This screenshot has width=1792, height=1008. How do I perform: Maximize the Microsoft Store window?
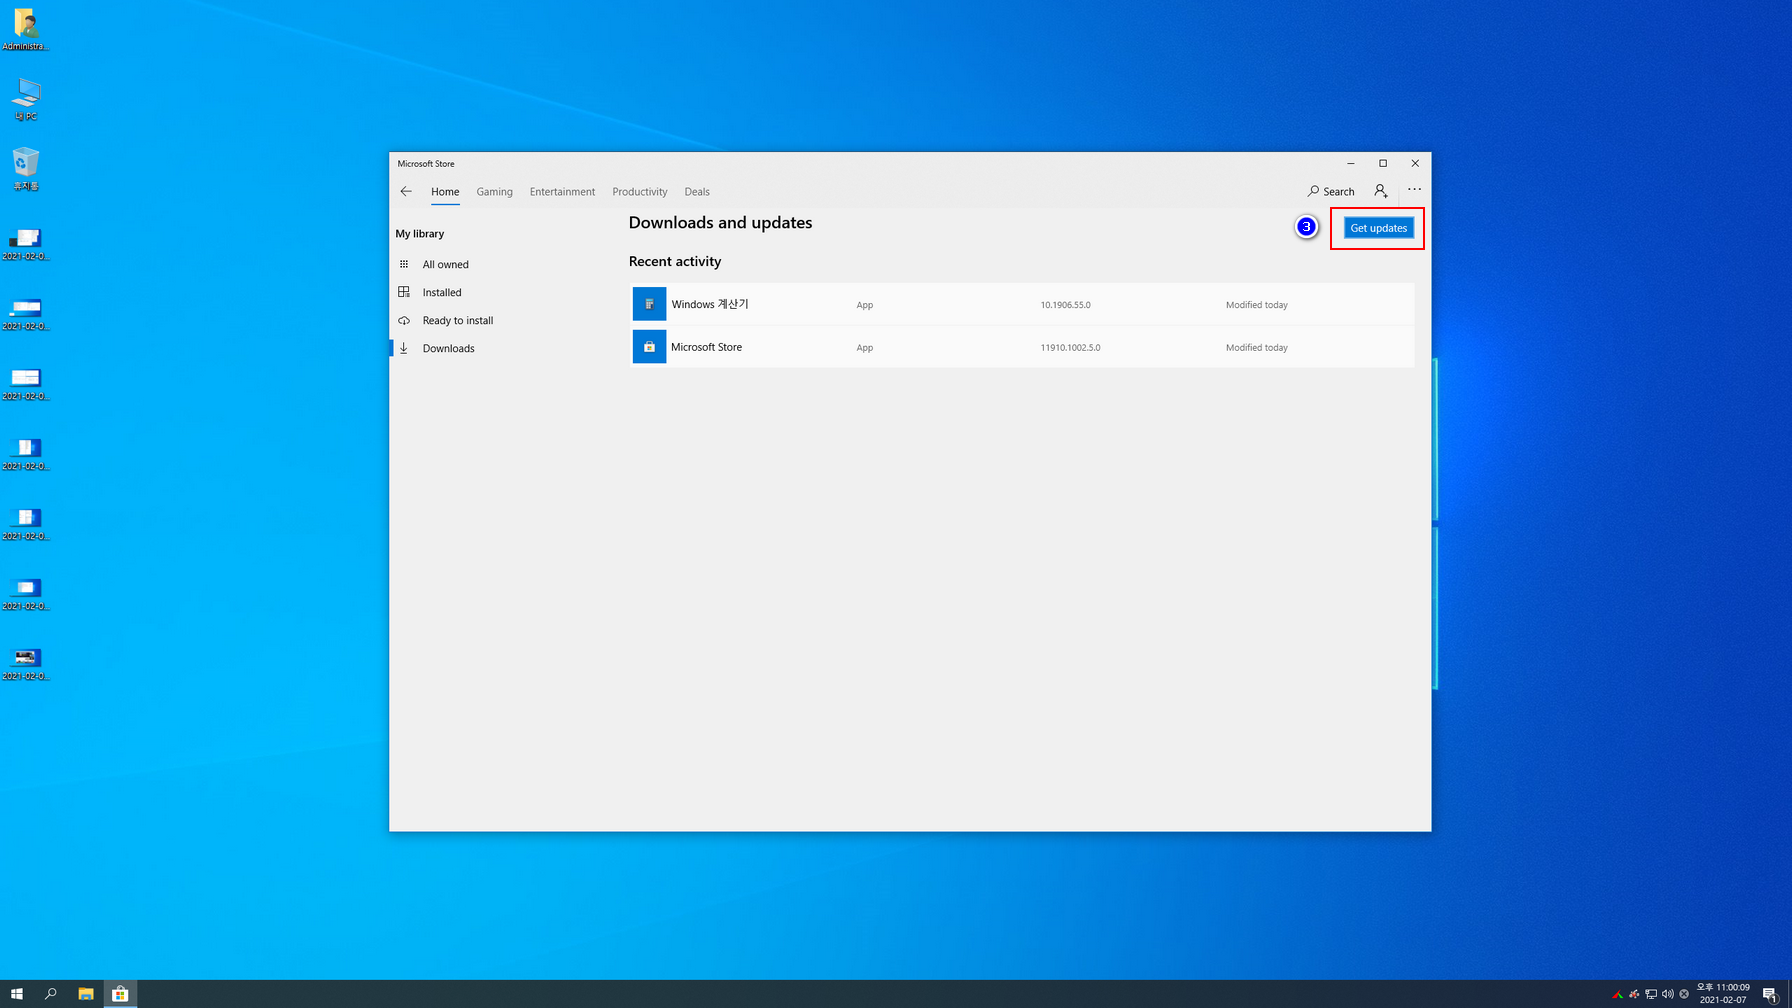coord(1383,163)
